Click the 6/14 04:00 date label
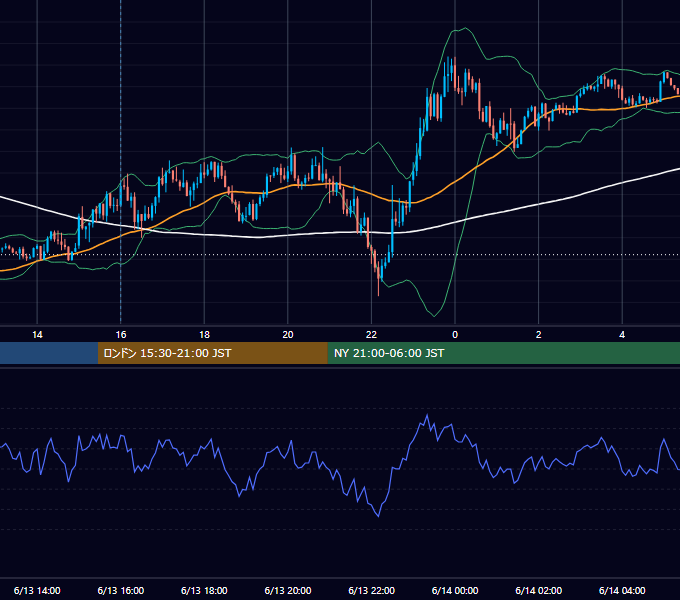 pyautogui.click(x=622, y=590)
